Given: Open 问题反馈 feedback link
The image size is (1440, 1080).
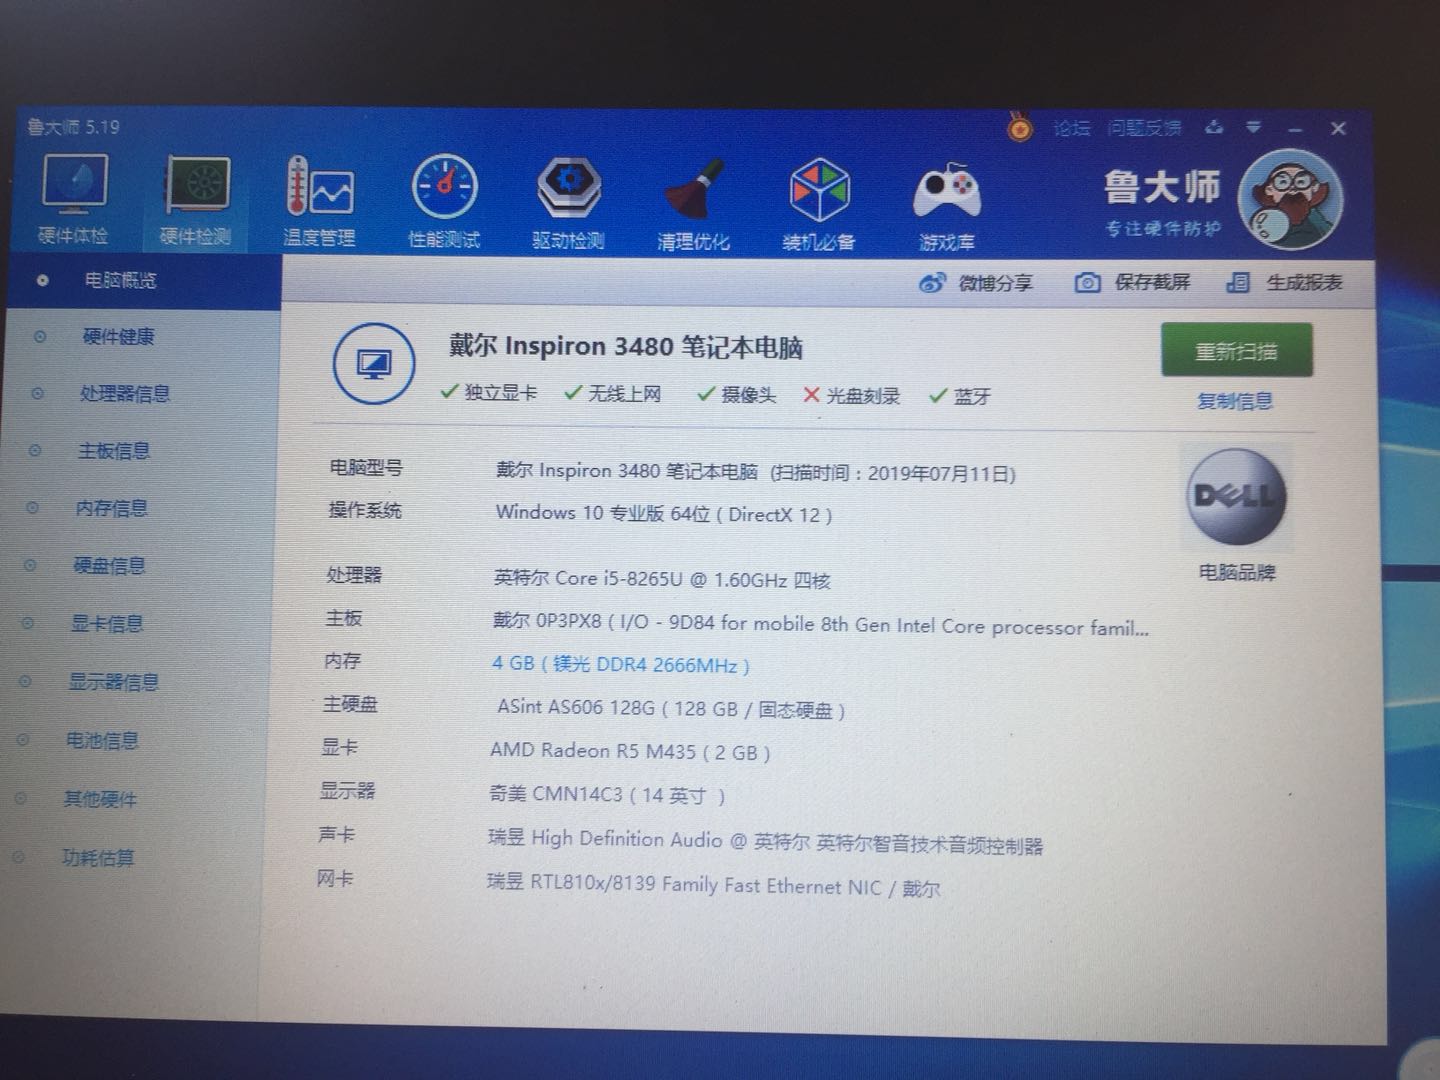Looking at the screenshot, I should pos(1144,128).
